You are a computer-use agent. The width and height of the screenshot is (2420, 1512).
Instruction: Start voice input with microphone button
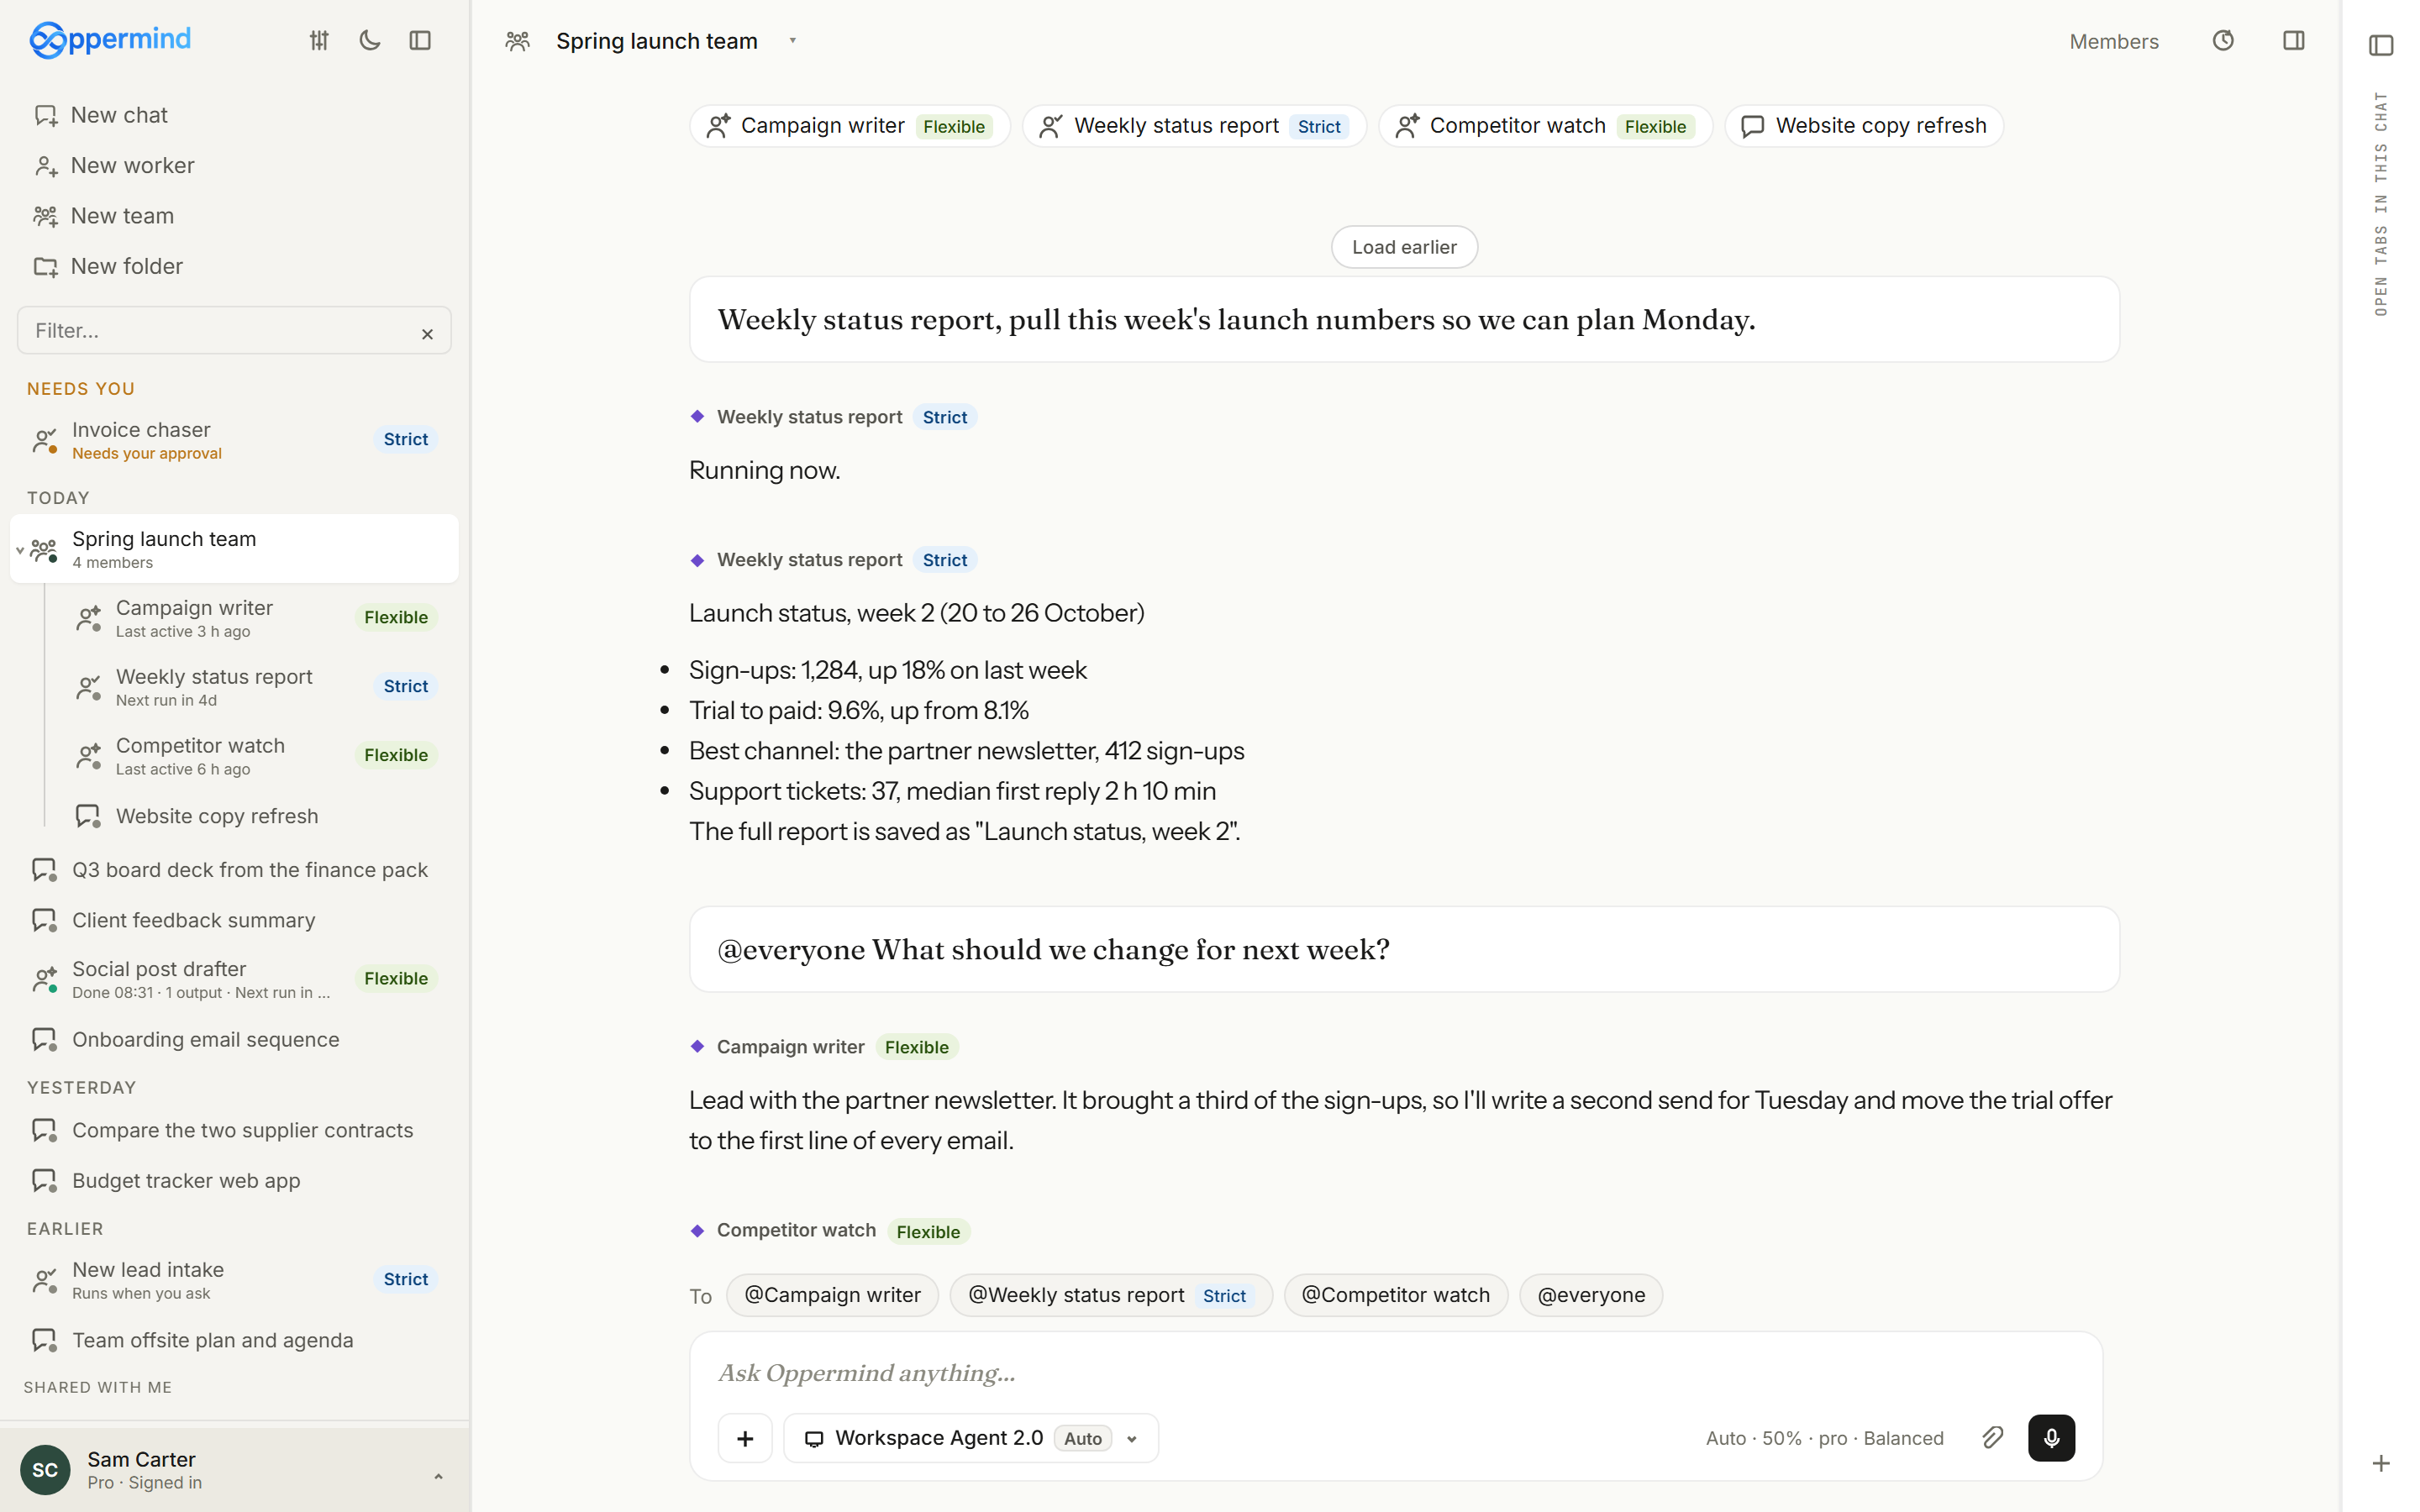pos(2051,1438)
